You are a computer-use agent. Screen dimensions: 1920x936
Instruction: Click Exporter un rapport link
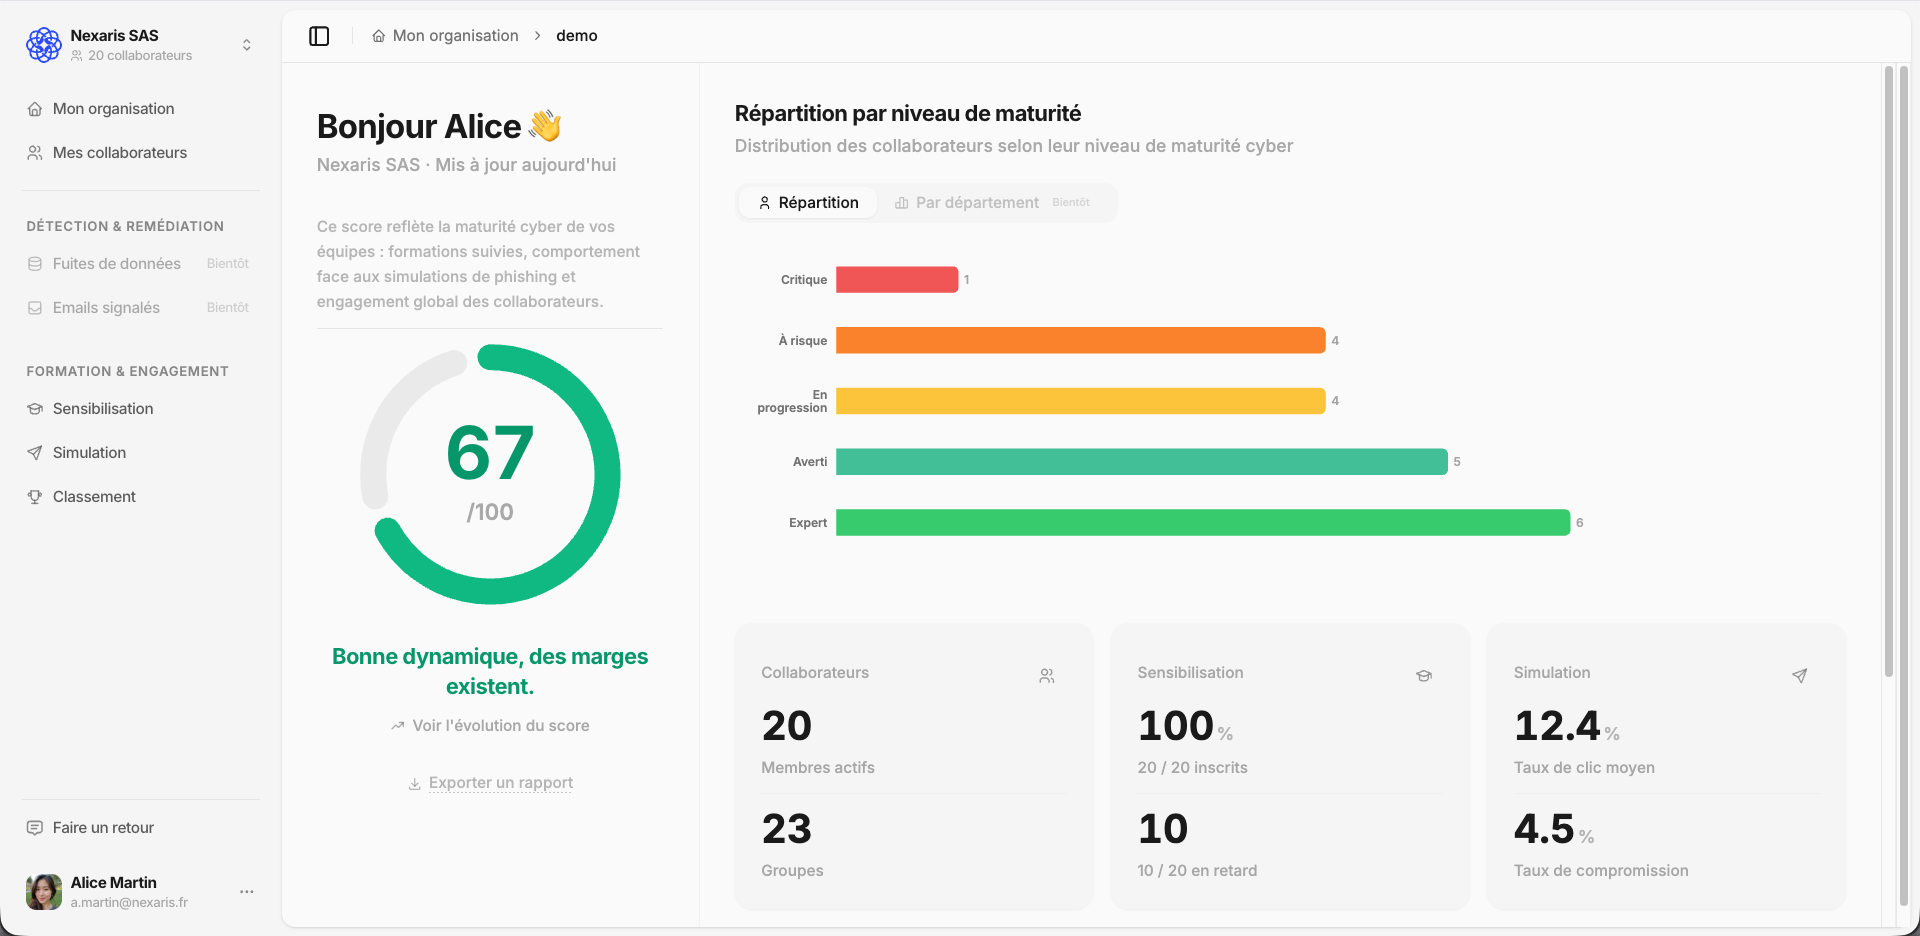[490, 783]
